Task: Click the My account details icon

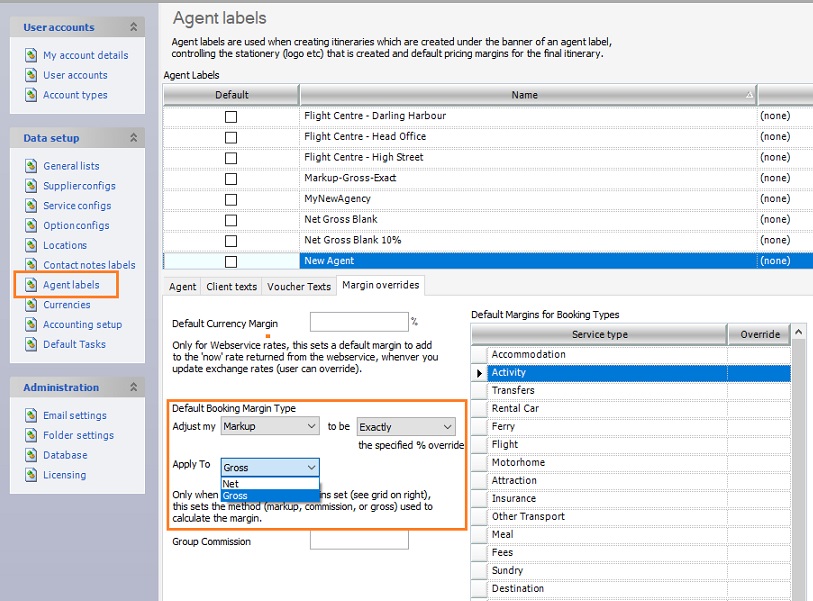Action: click(31, 56)
